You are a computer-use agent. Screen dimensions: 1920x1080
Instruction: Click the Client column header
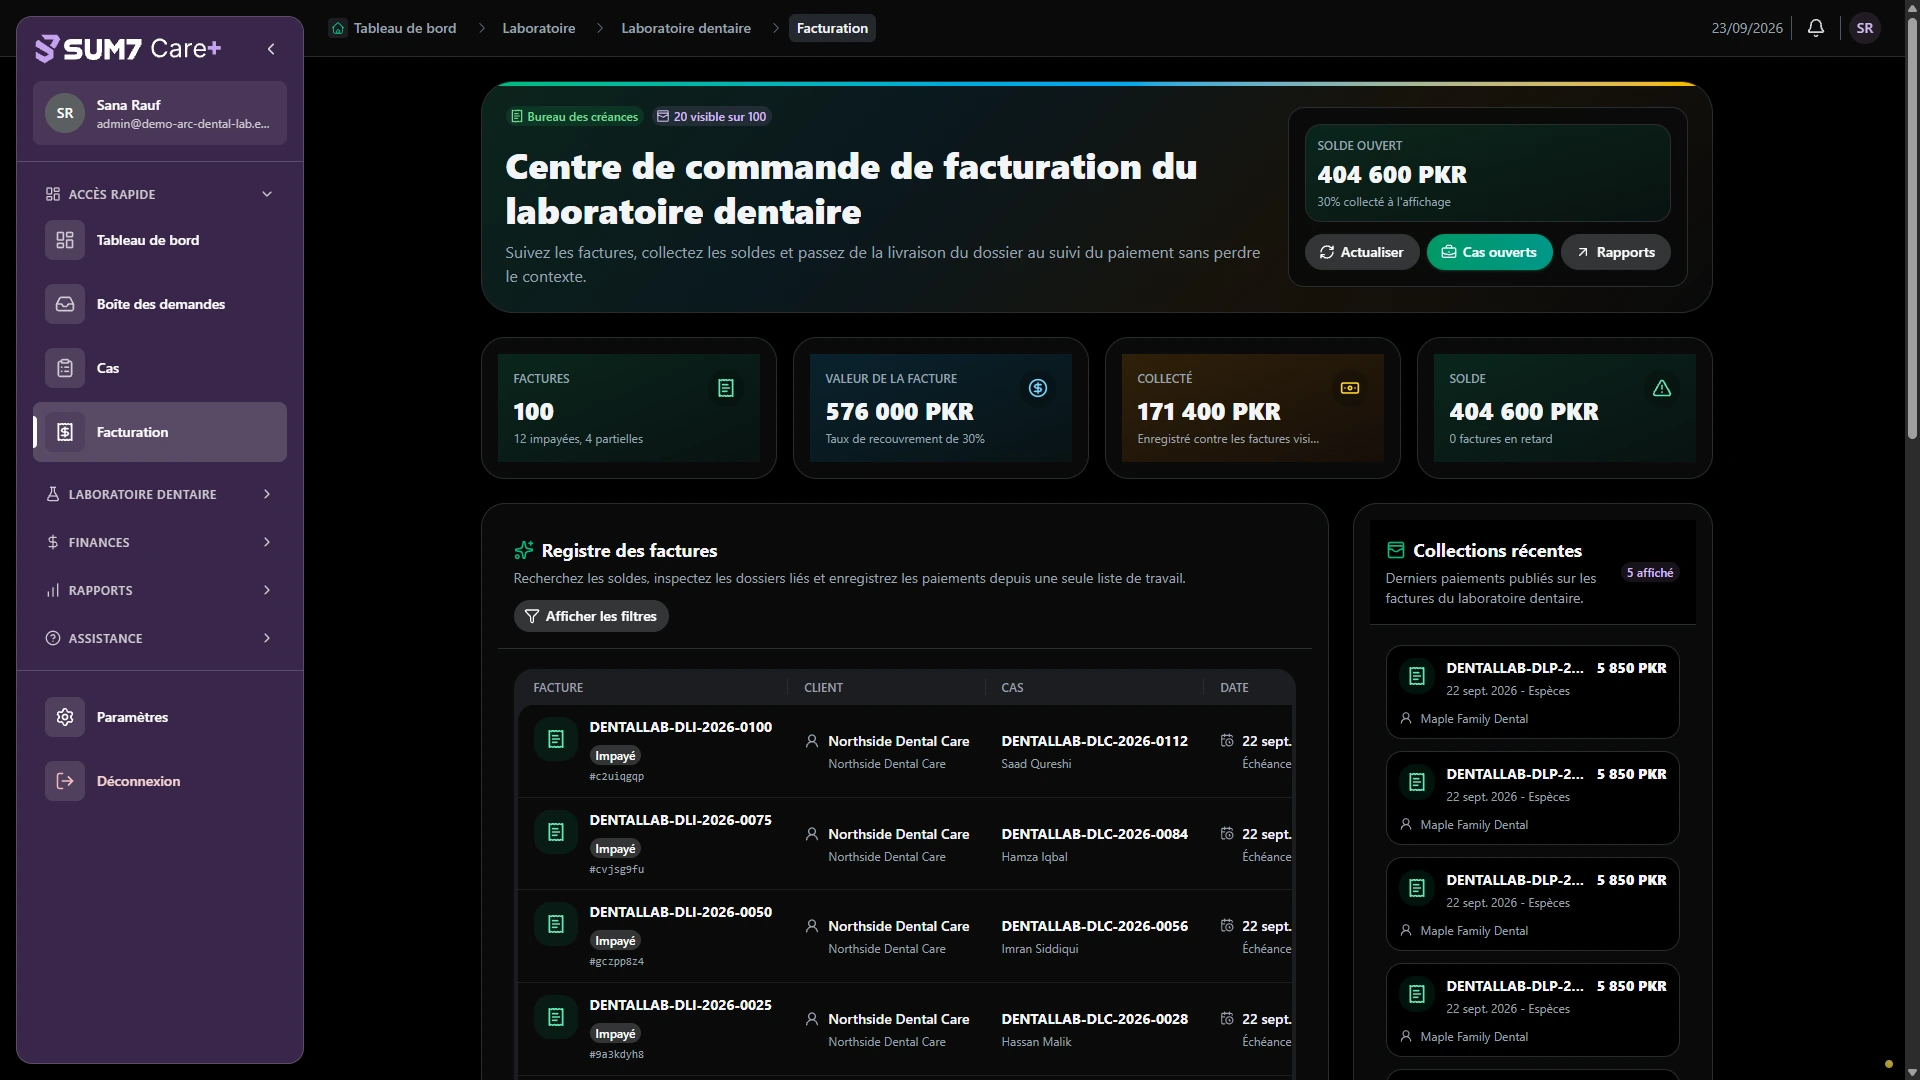coord(823,688)
